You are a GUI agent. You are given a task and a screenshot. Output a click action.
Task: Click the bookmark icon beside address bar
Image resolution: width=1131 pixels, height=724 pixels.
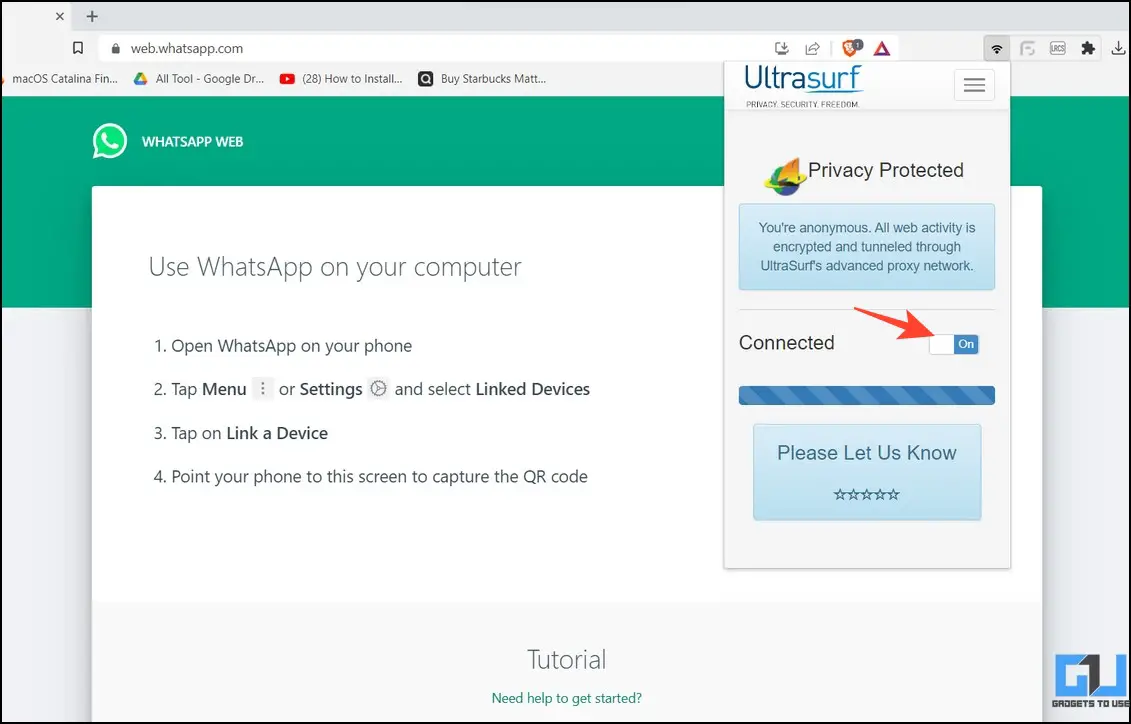point(78,48)
